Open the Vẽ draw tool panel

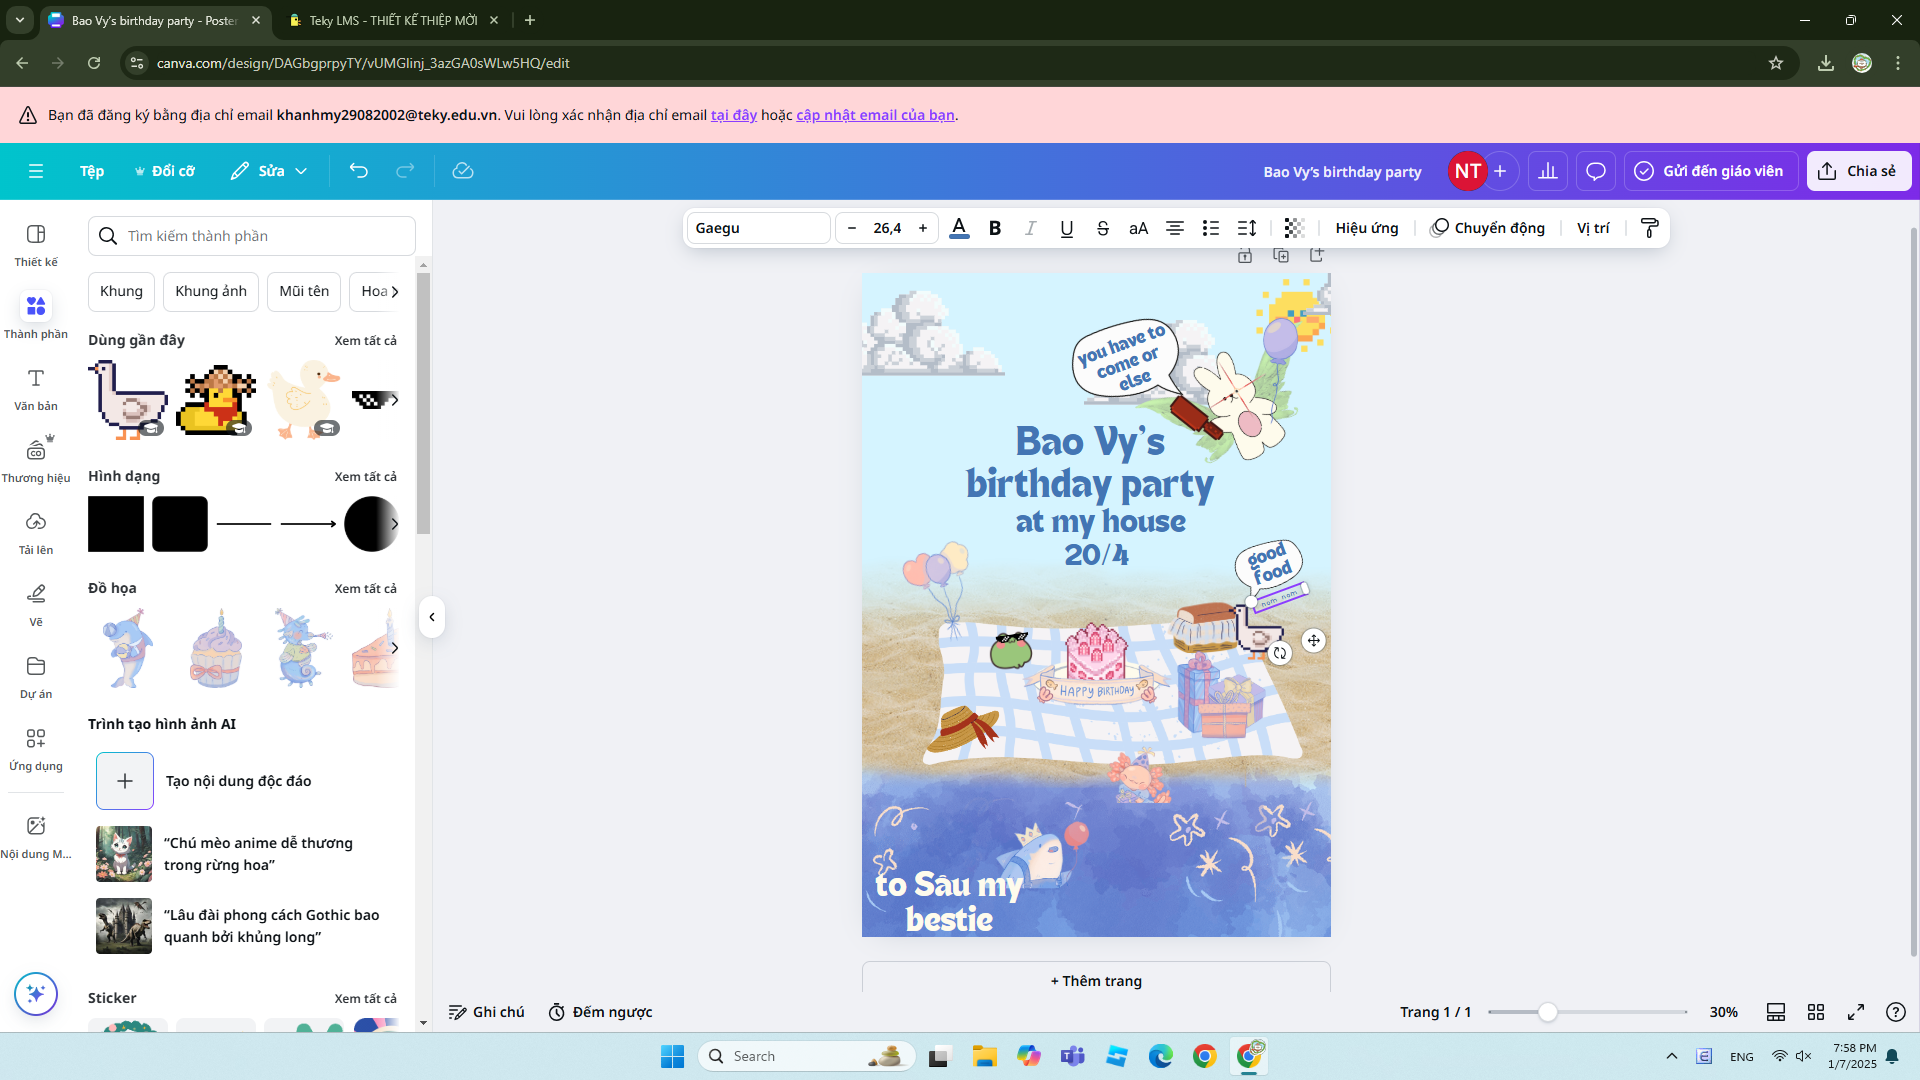click(x=36, y=605)
